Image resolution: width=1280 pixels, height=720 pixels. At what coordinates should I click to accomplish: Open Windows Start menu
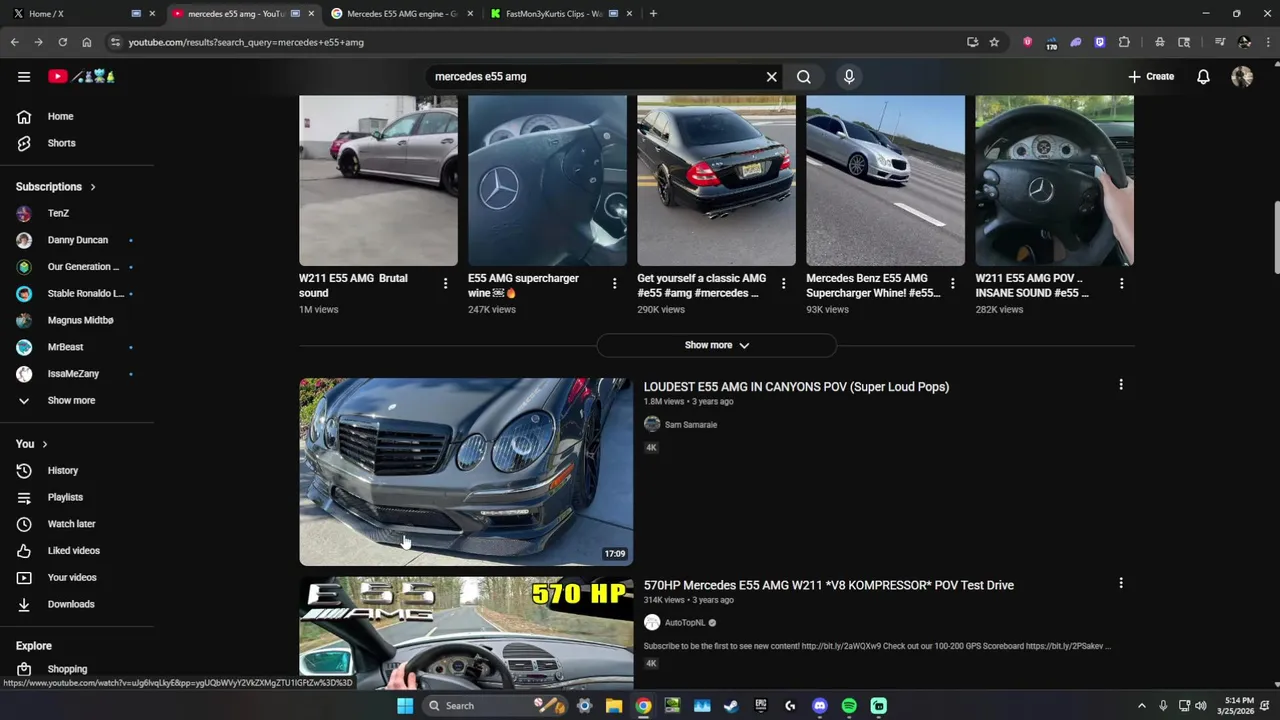[404, 706]
